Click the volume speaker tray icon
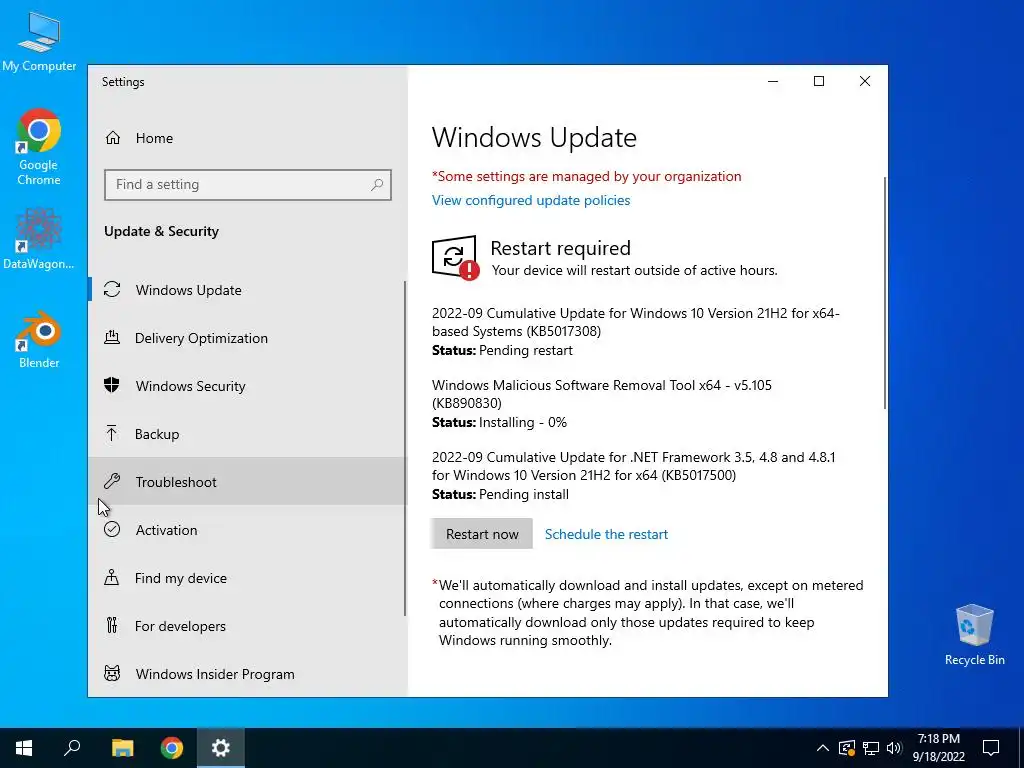 [x=894, y=748]
